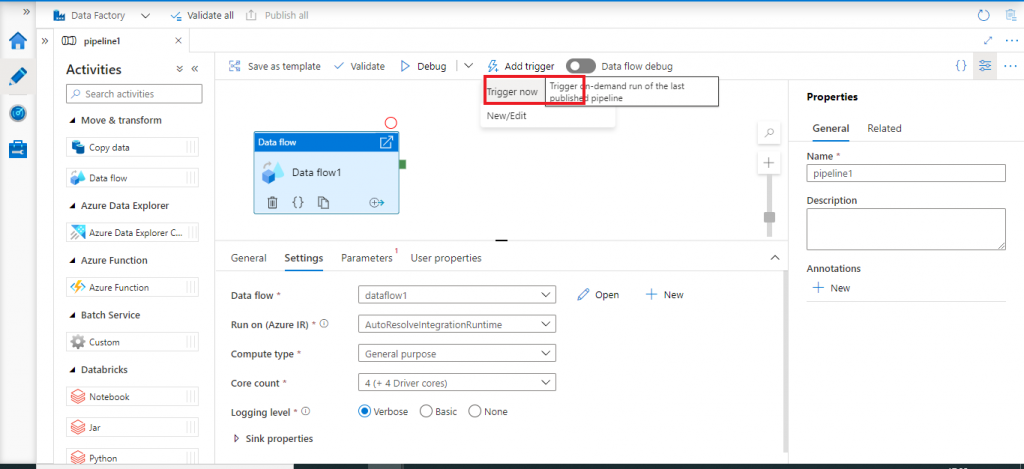
Task: Switch to the General activity tab
Action: [x=249, y=258]
